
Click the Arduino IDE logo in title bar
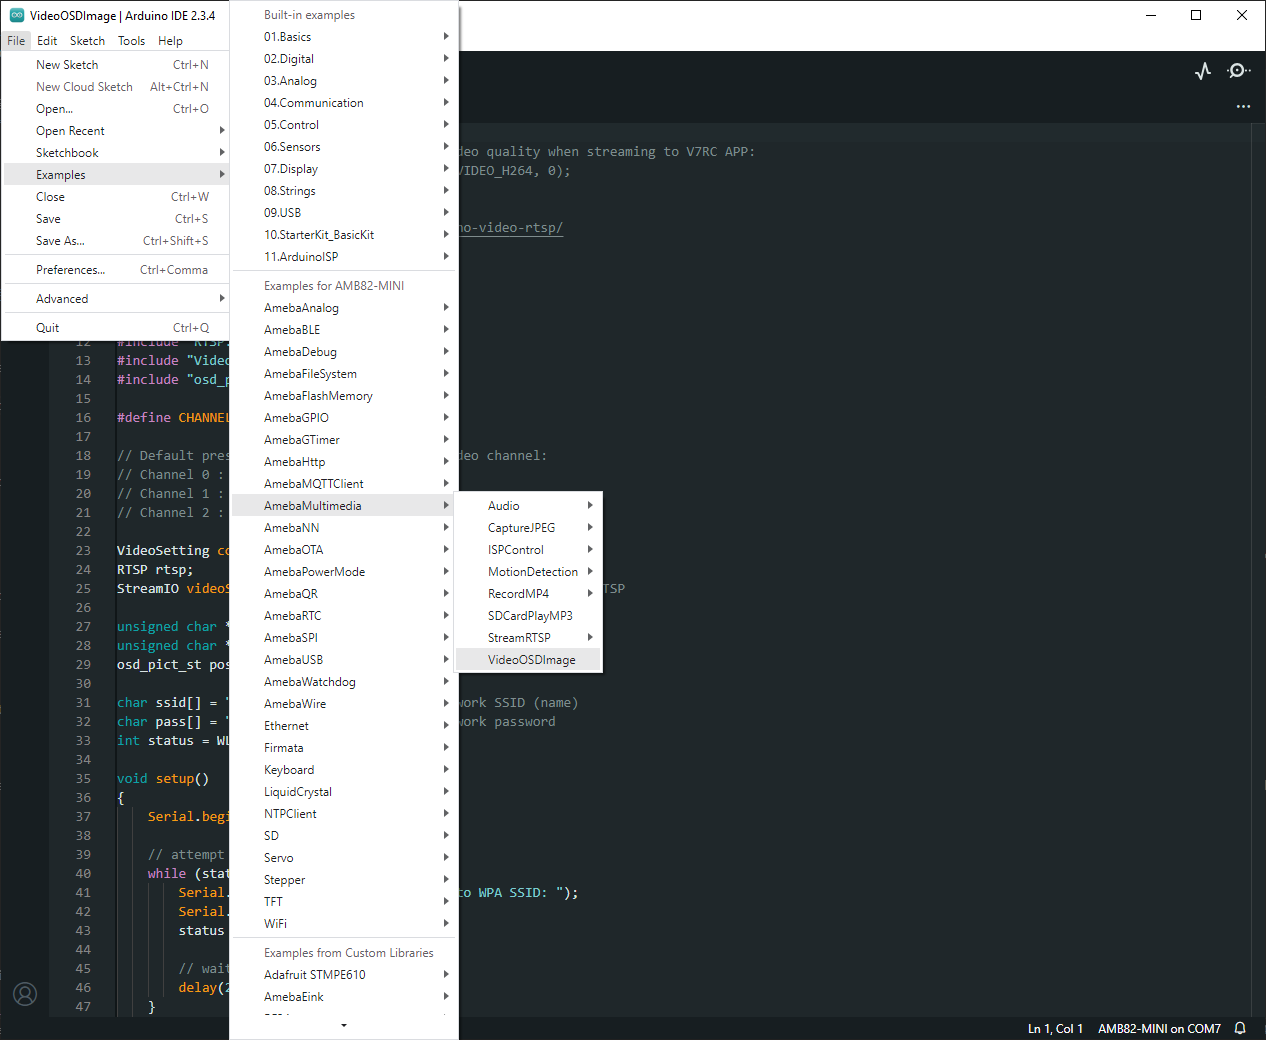point(17,15)
